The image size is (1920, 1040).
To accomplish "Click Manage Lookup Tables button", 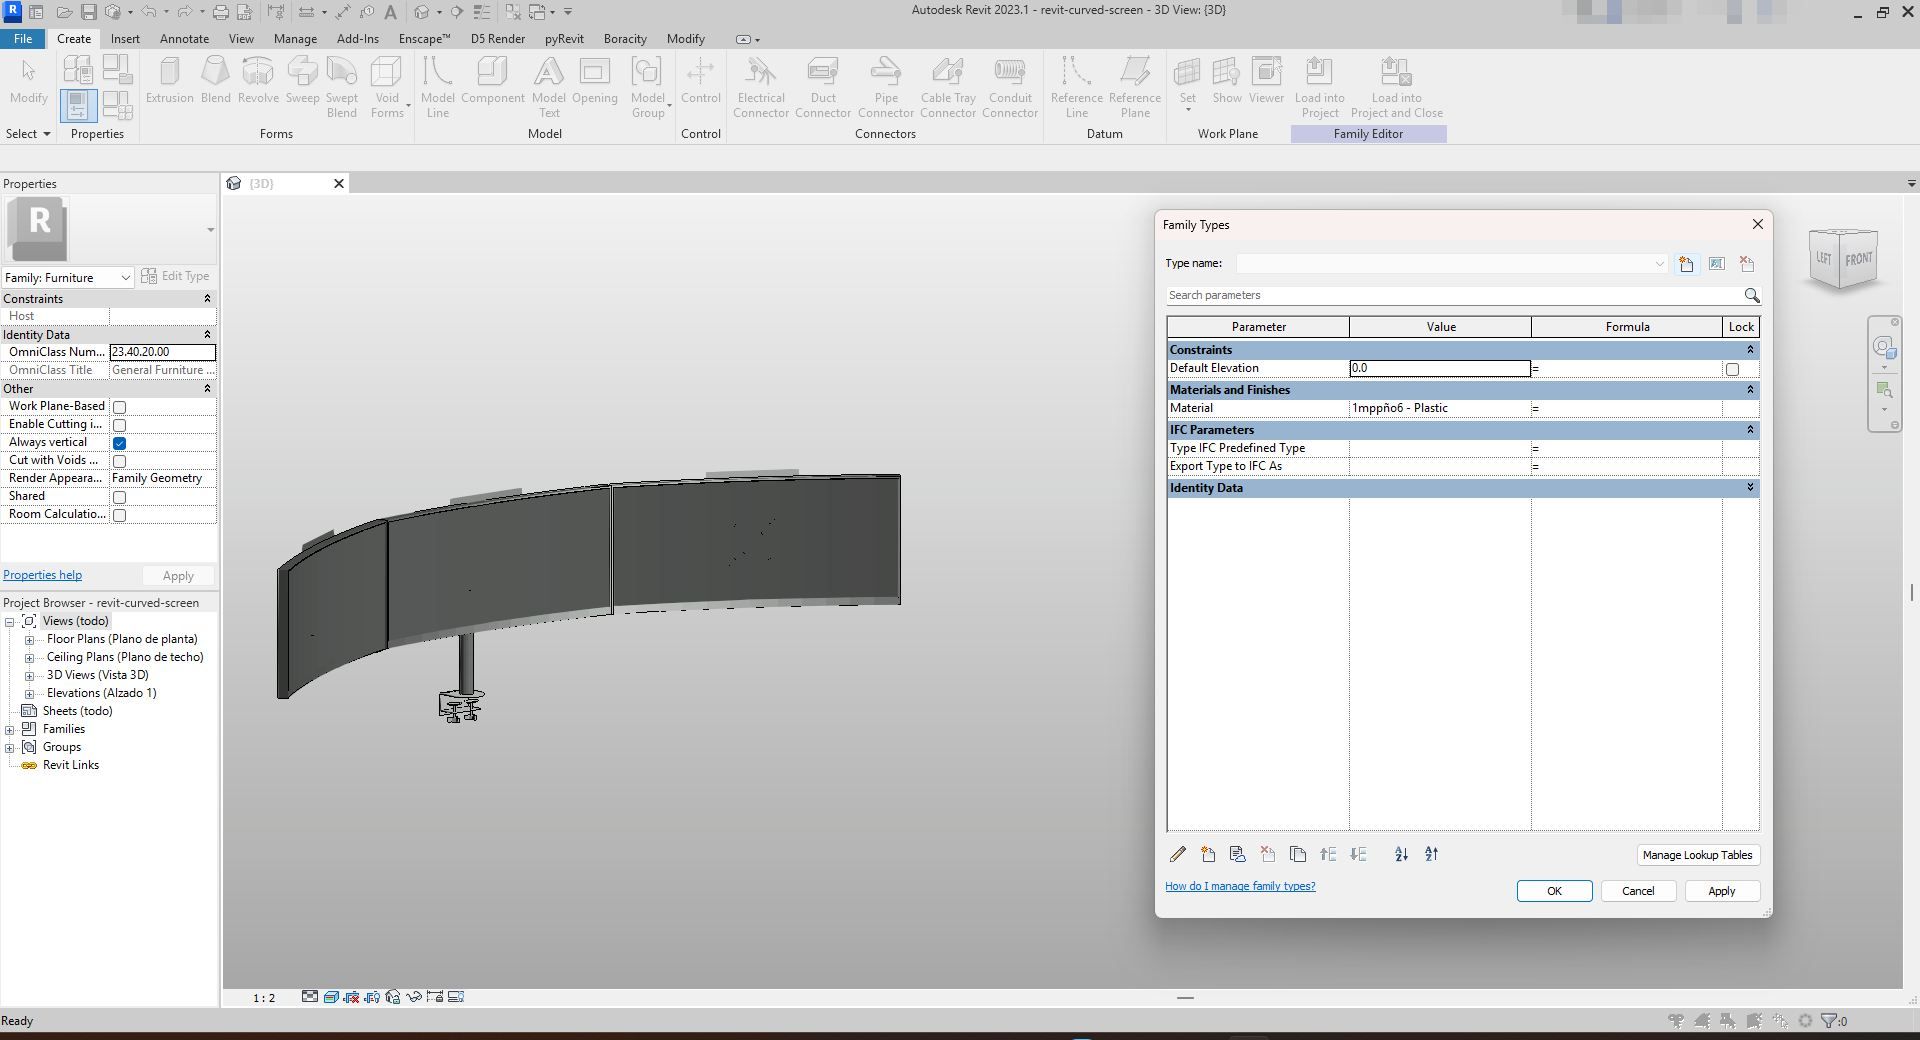I will click(1697, 855).
